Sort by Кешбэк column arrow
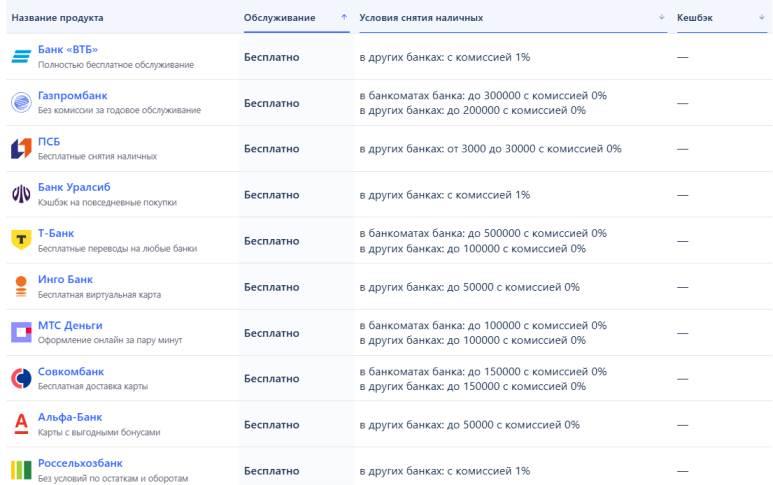 point(762,18)
